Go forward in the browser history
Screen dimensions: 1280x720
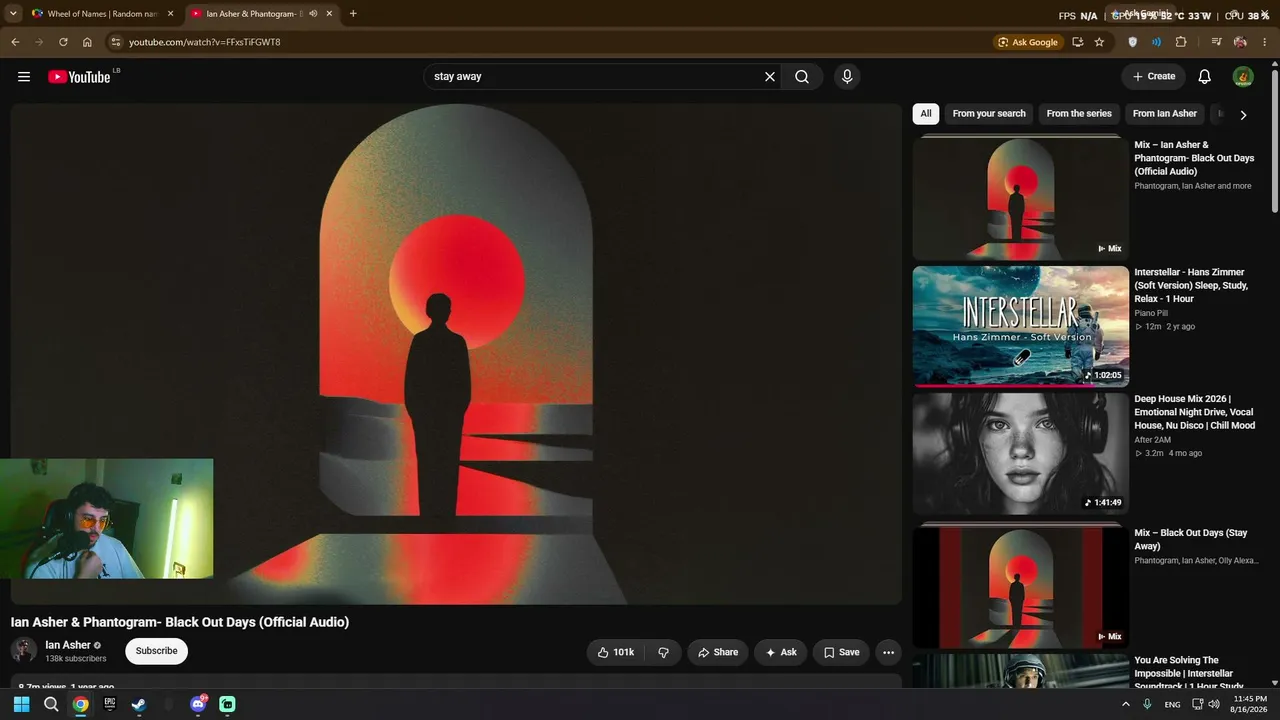coord(39,42)
